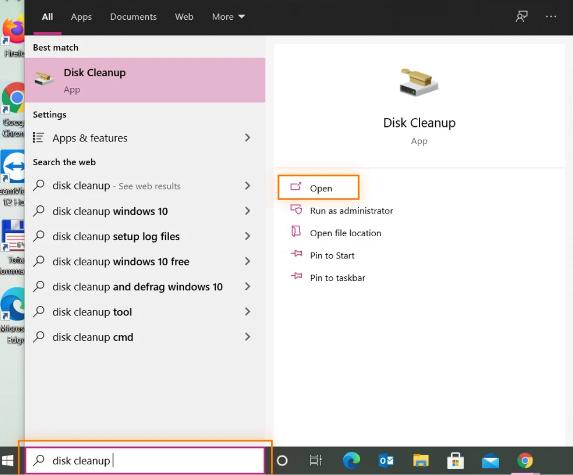573x475 pixels.
Task: Click the Windows Start button
Action: coord(8,460)
